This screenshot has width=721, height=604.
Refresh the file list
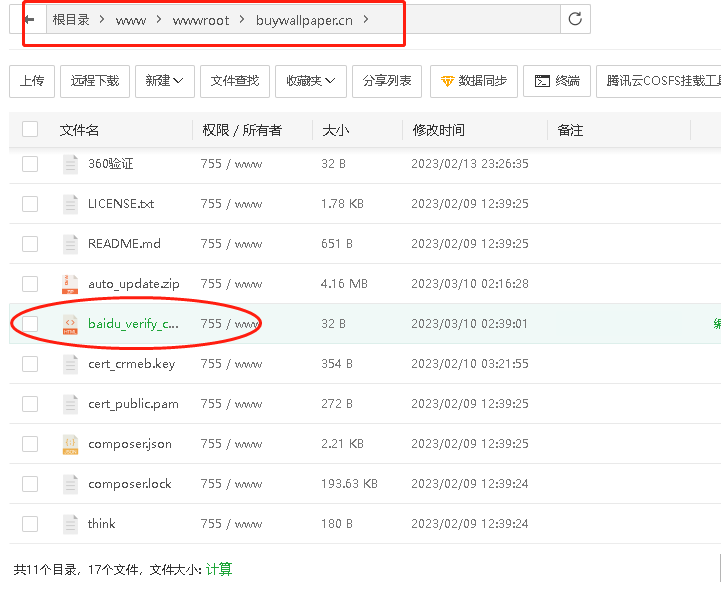point(575,19)
